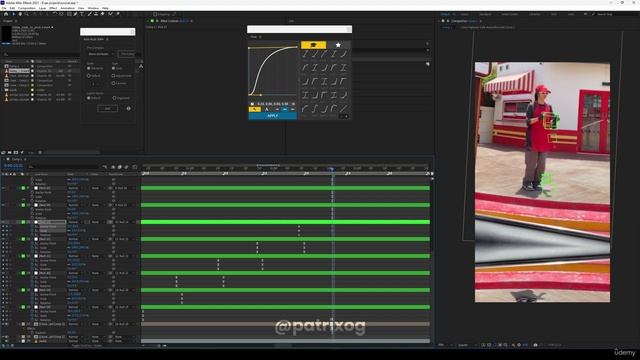Select the straight linear Flow preset curve
Screen dimensions: 640x360
click(x=344, y=109)
